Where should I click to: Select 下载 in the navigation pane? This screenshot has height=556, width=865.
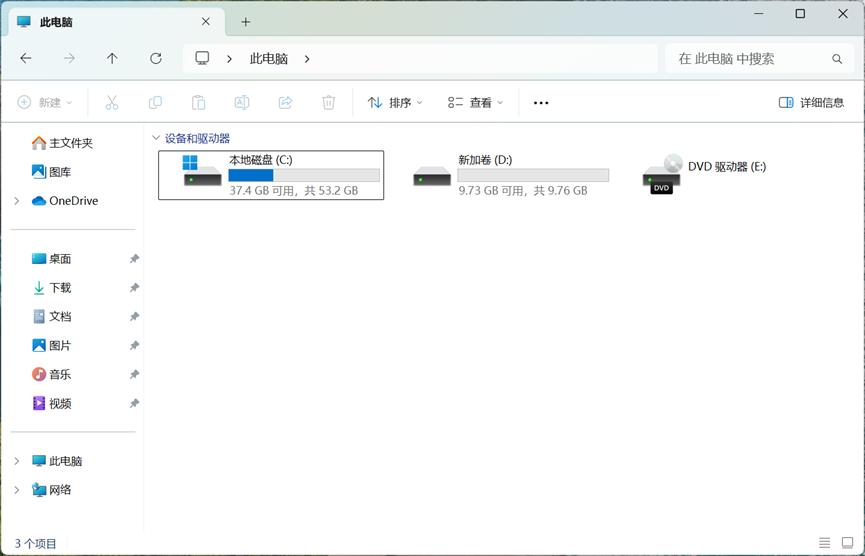tap(60, 288)
